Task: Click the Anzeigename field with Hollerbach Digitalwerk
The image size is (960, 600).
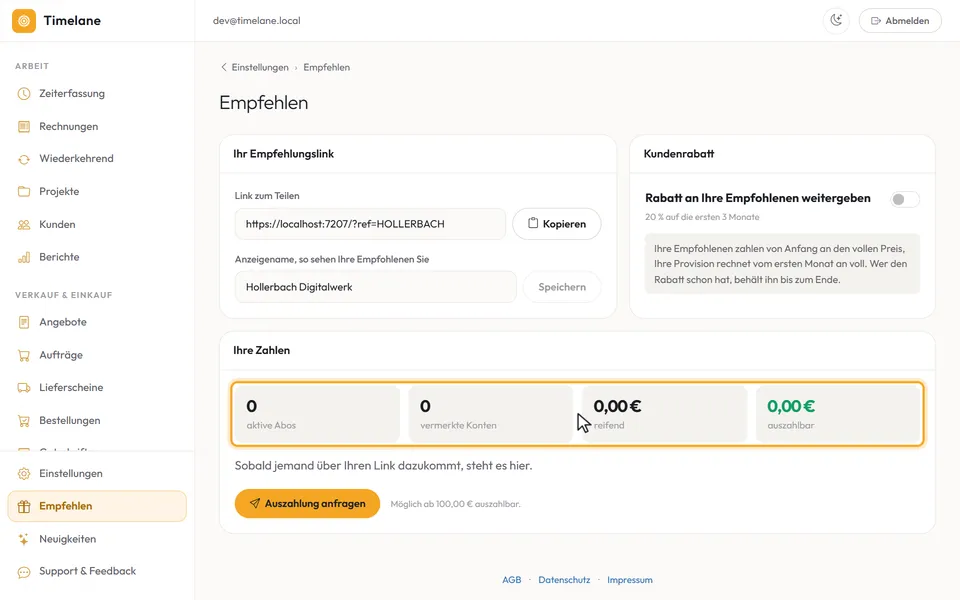Action: [376, 287]
